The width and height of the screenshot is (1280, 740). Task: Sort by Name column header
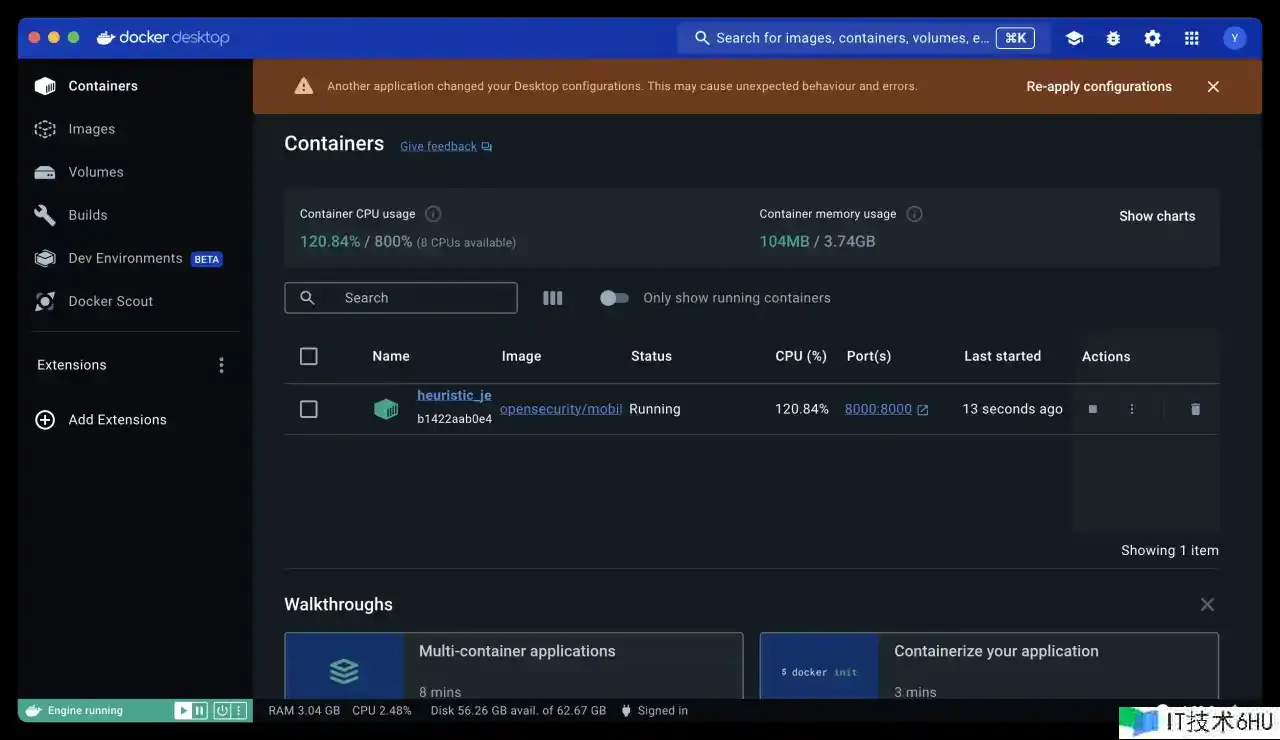(x=391, y=356)
